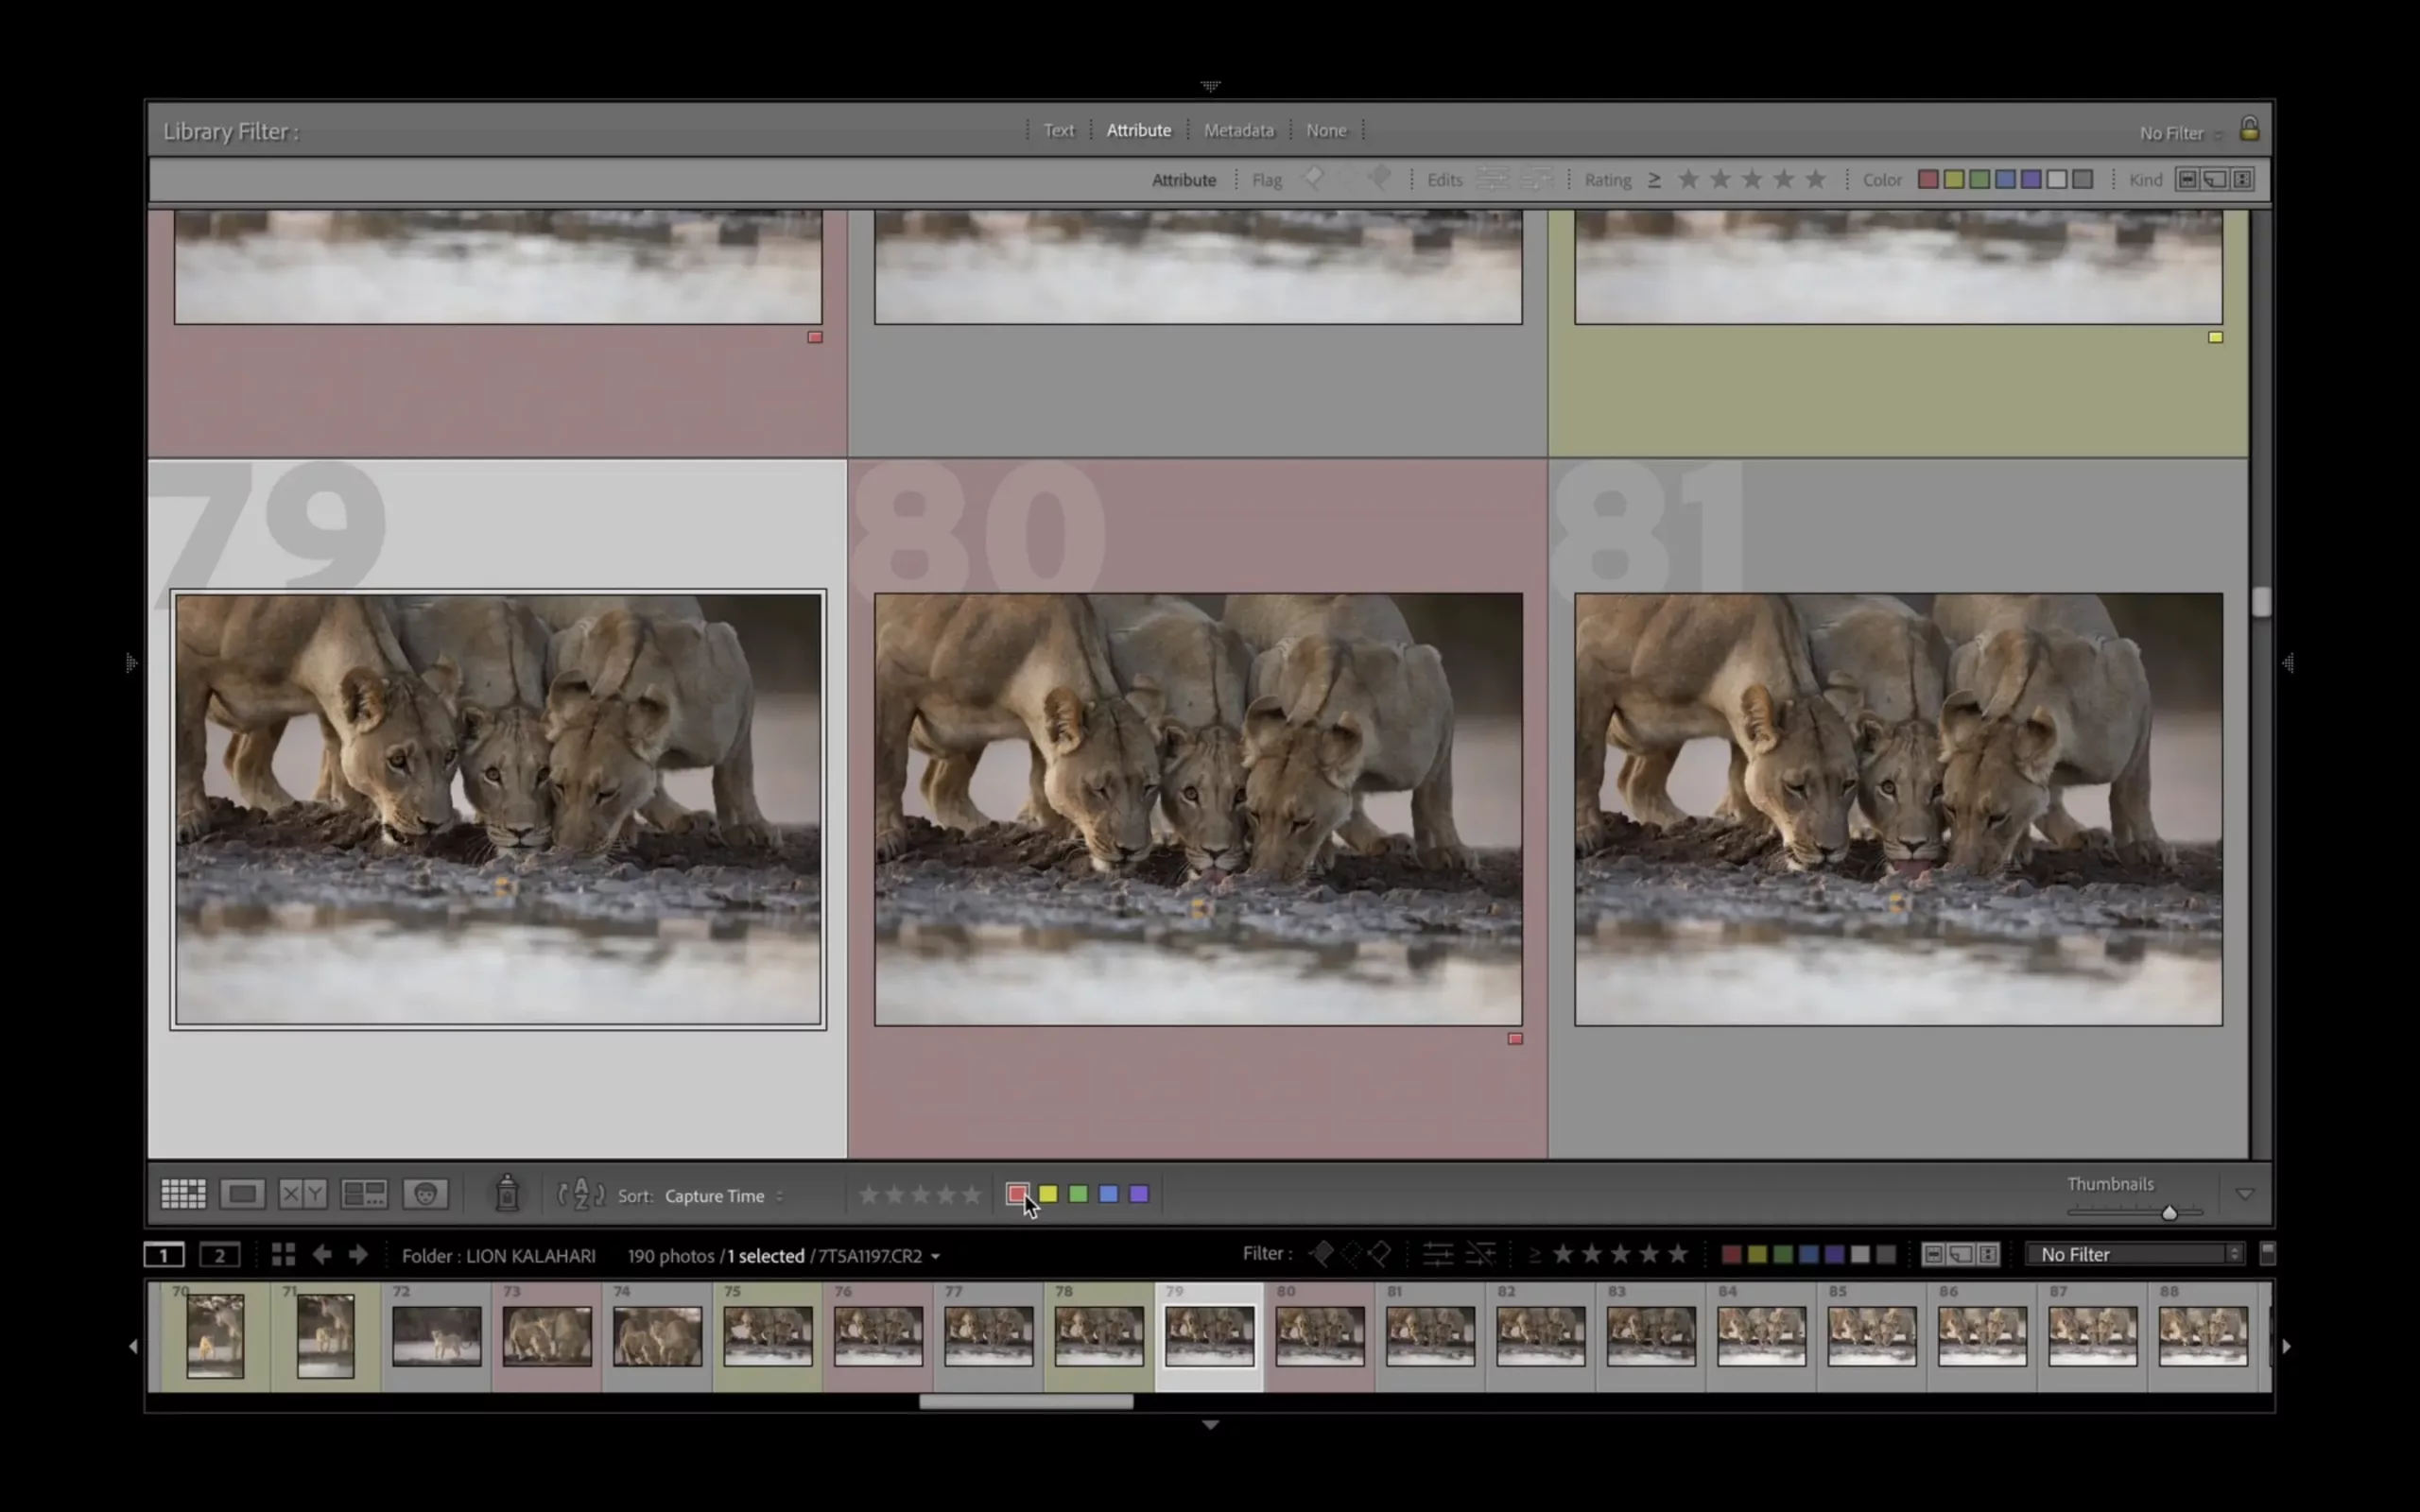
Task: Filter by blue label in filmstrip Filter bar
Action: coord(1808,1253)
